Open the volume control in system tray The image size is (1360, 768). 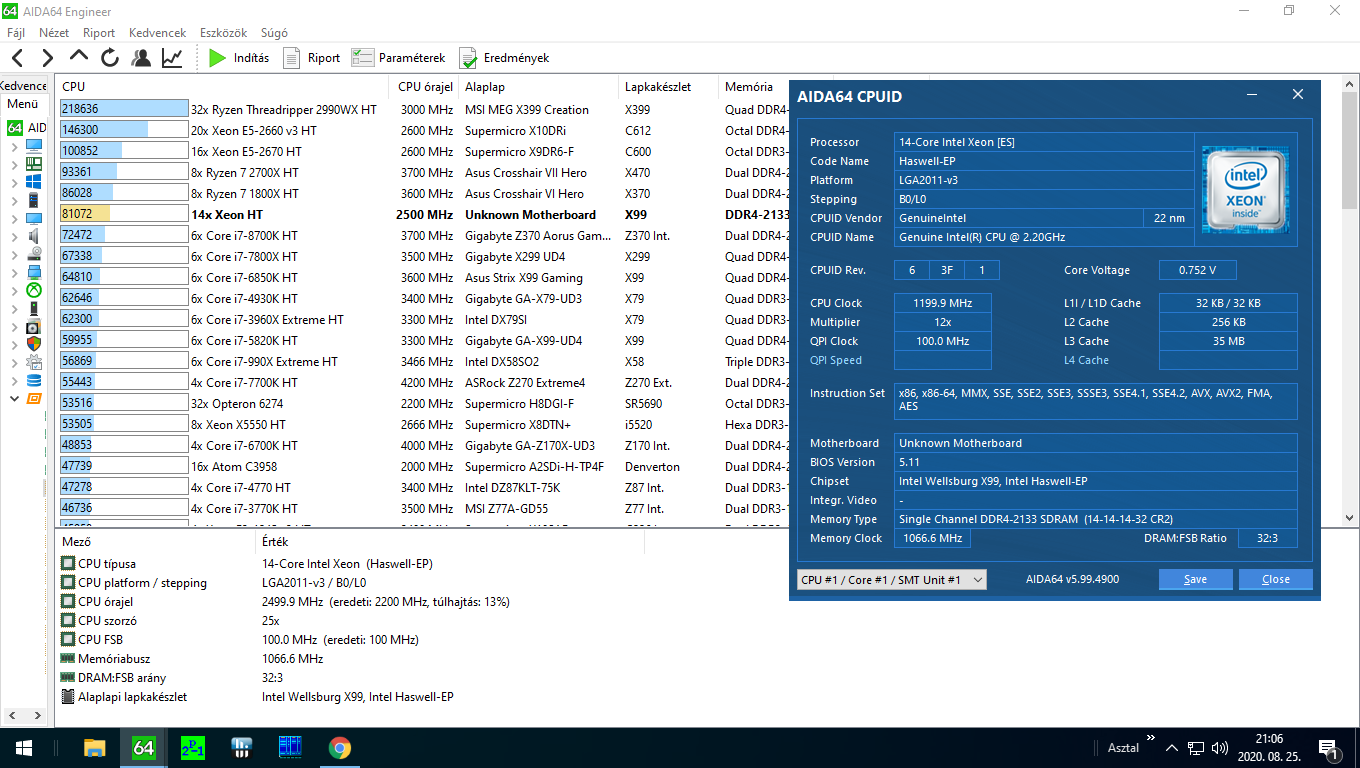pyautogui.click(x=1220, y=747)
